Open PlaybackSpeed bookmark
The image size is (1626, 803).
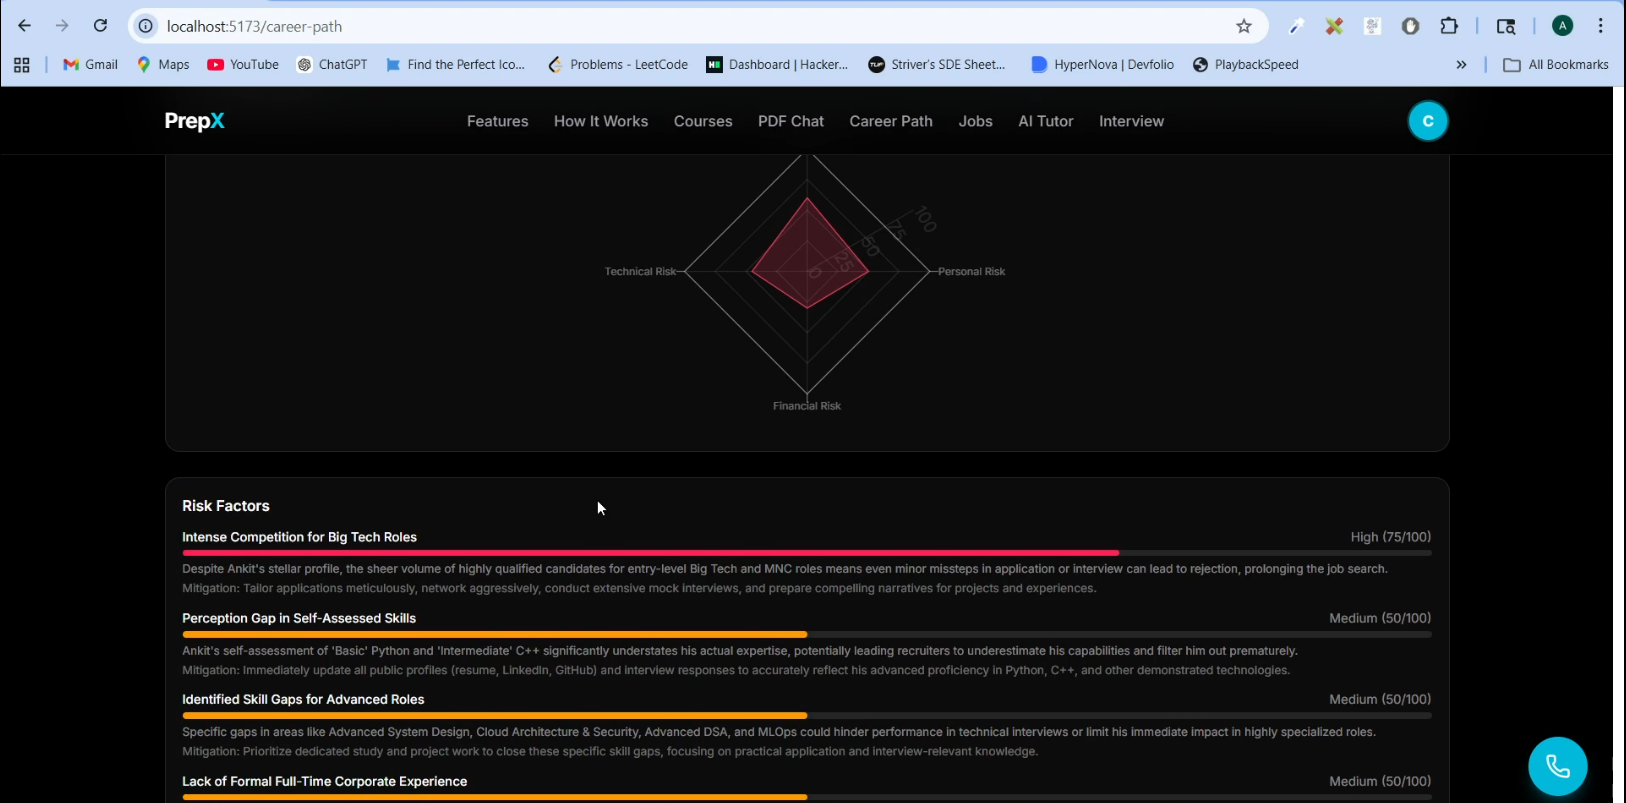pyautogui.click(x=1246, y=65)
